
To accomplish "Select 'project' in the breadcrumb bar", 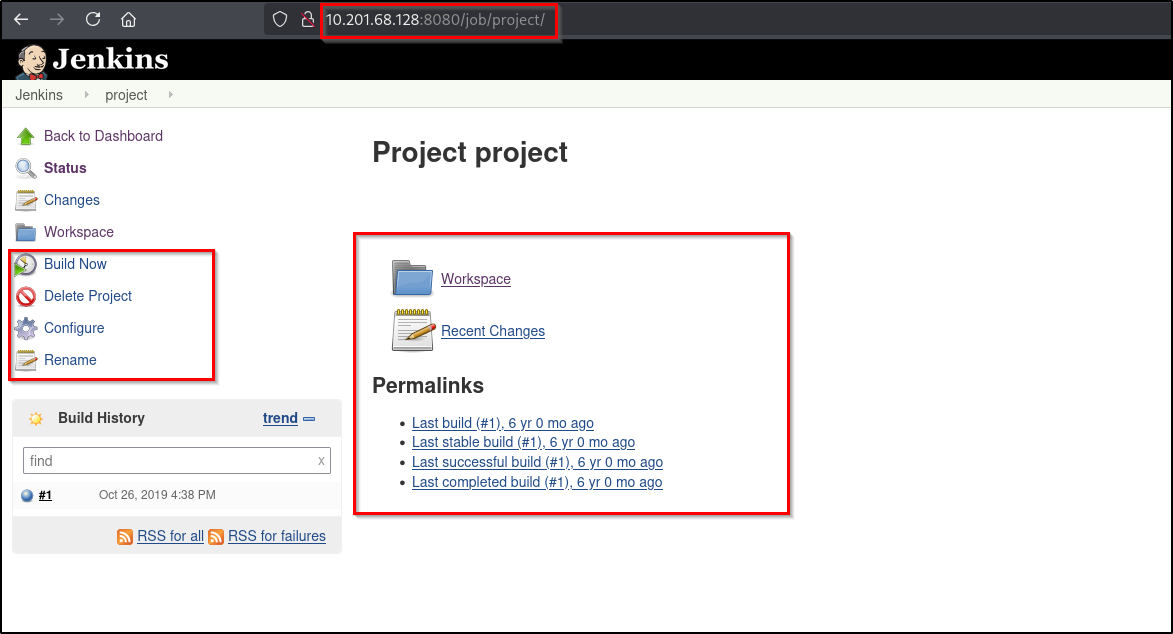I will [x=126, y=94].
